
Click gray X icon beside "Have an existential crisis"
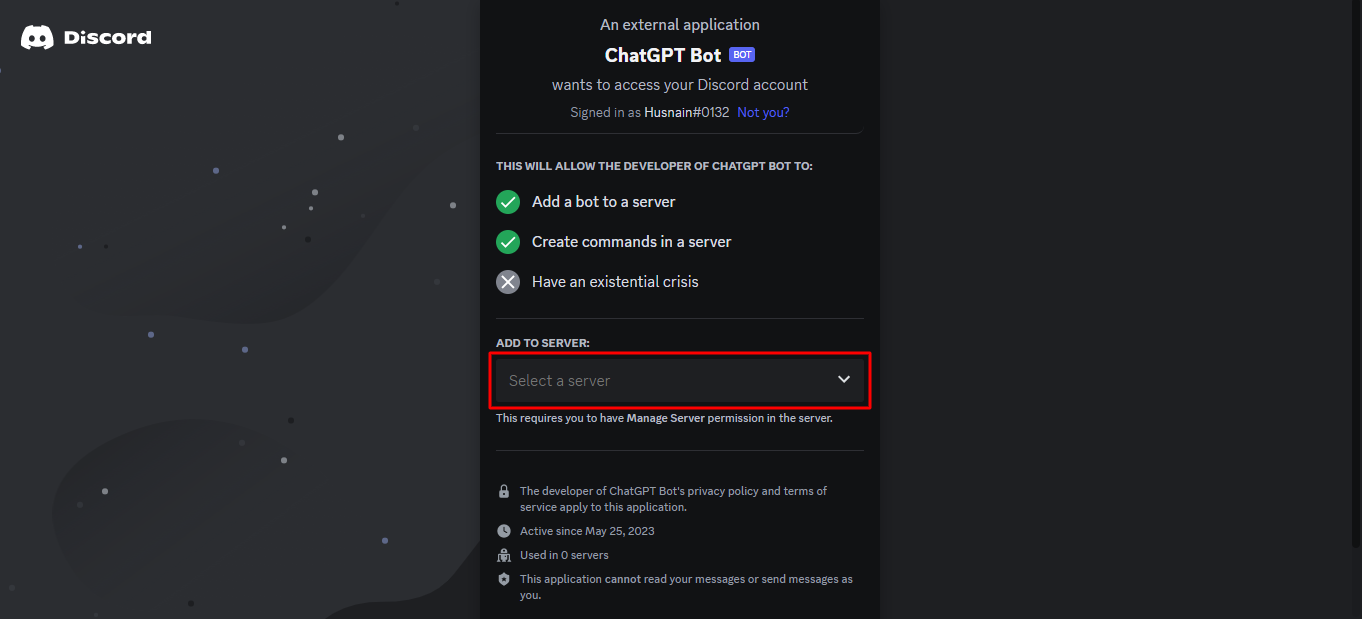pos(508,282)
